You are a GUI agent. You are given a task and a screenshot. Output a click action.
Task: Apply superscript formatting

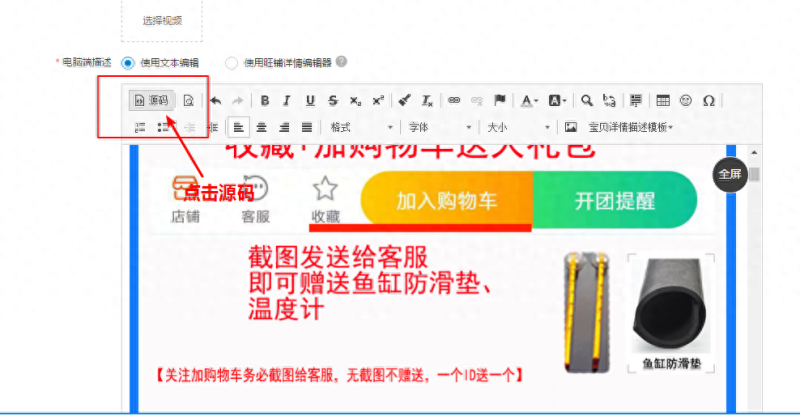coord(378,101)
